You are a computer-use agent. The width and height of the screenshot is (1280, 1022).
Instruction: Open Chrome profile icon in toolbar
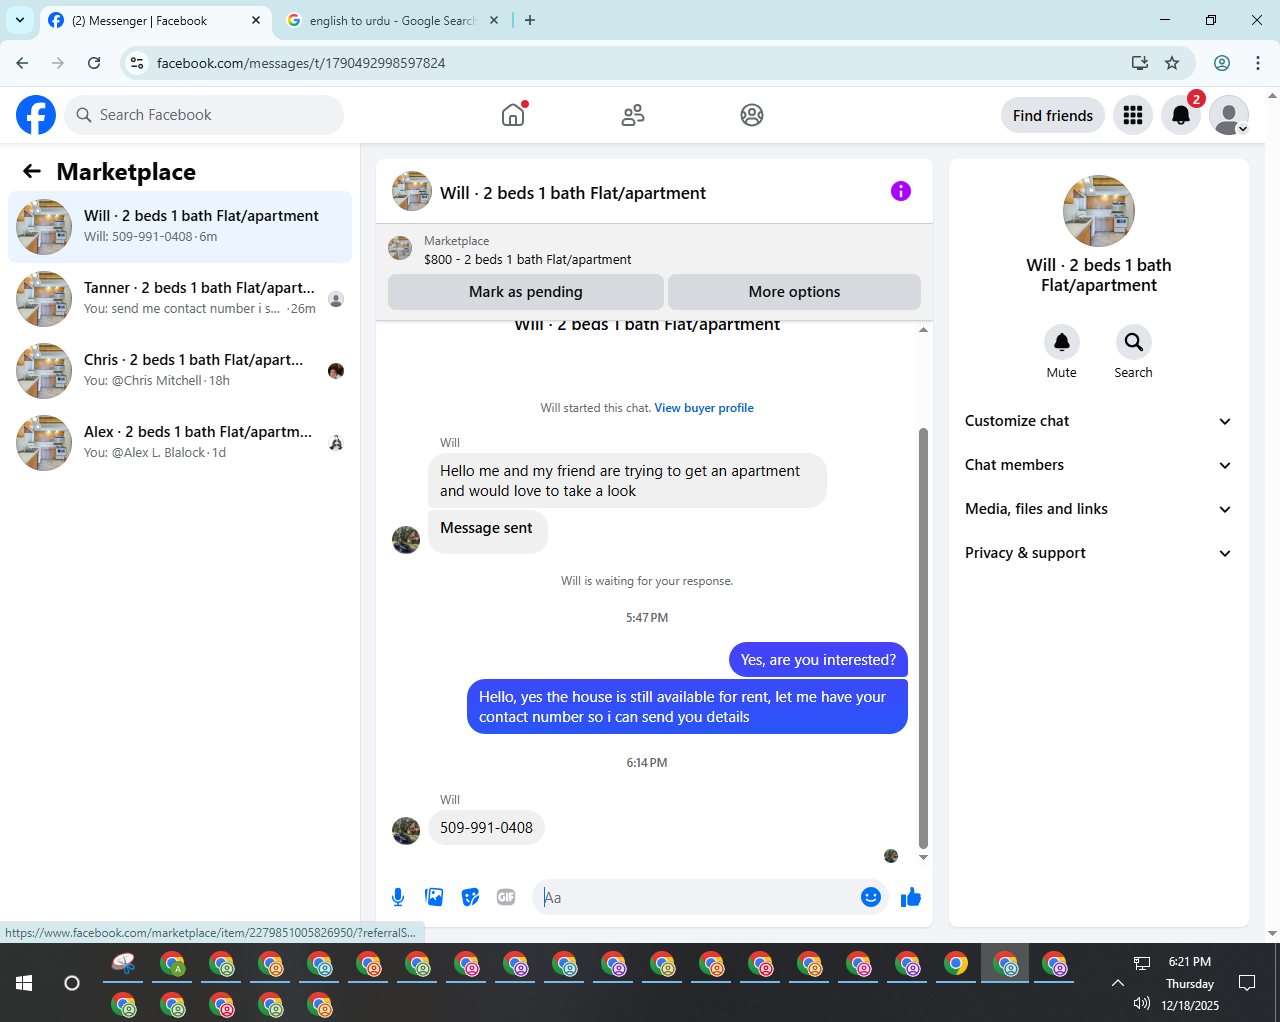tap(1222, 63)
